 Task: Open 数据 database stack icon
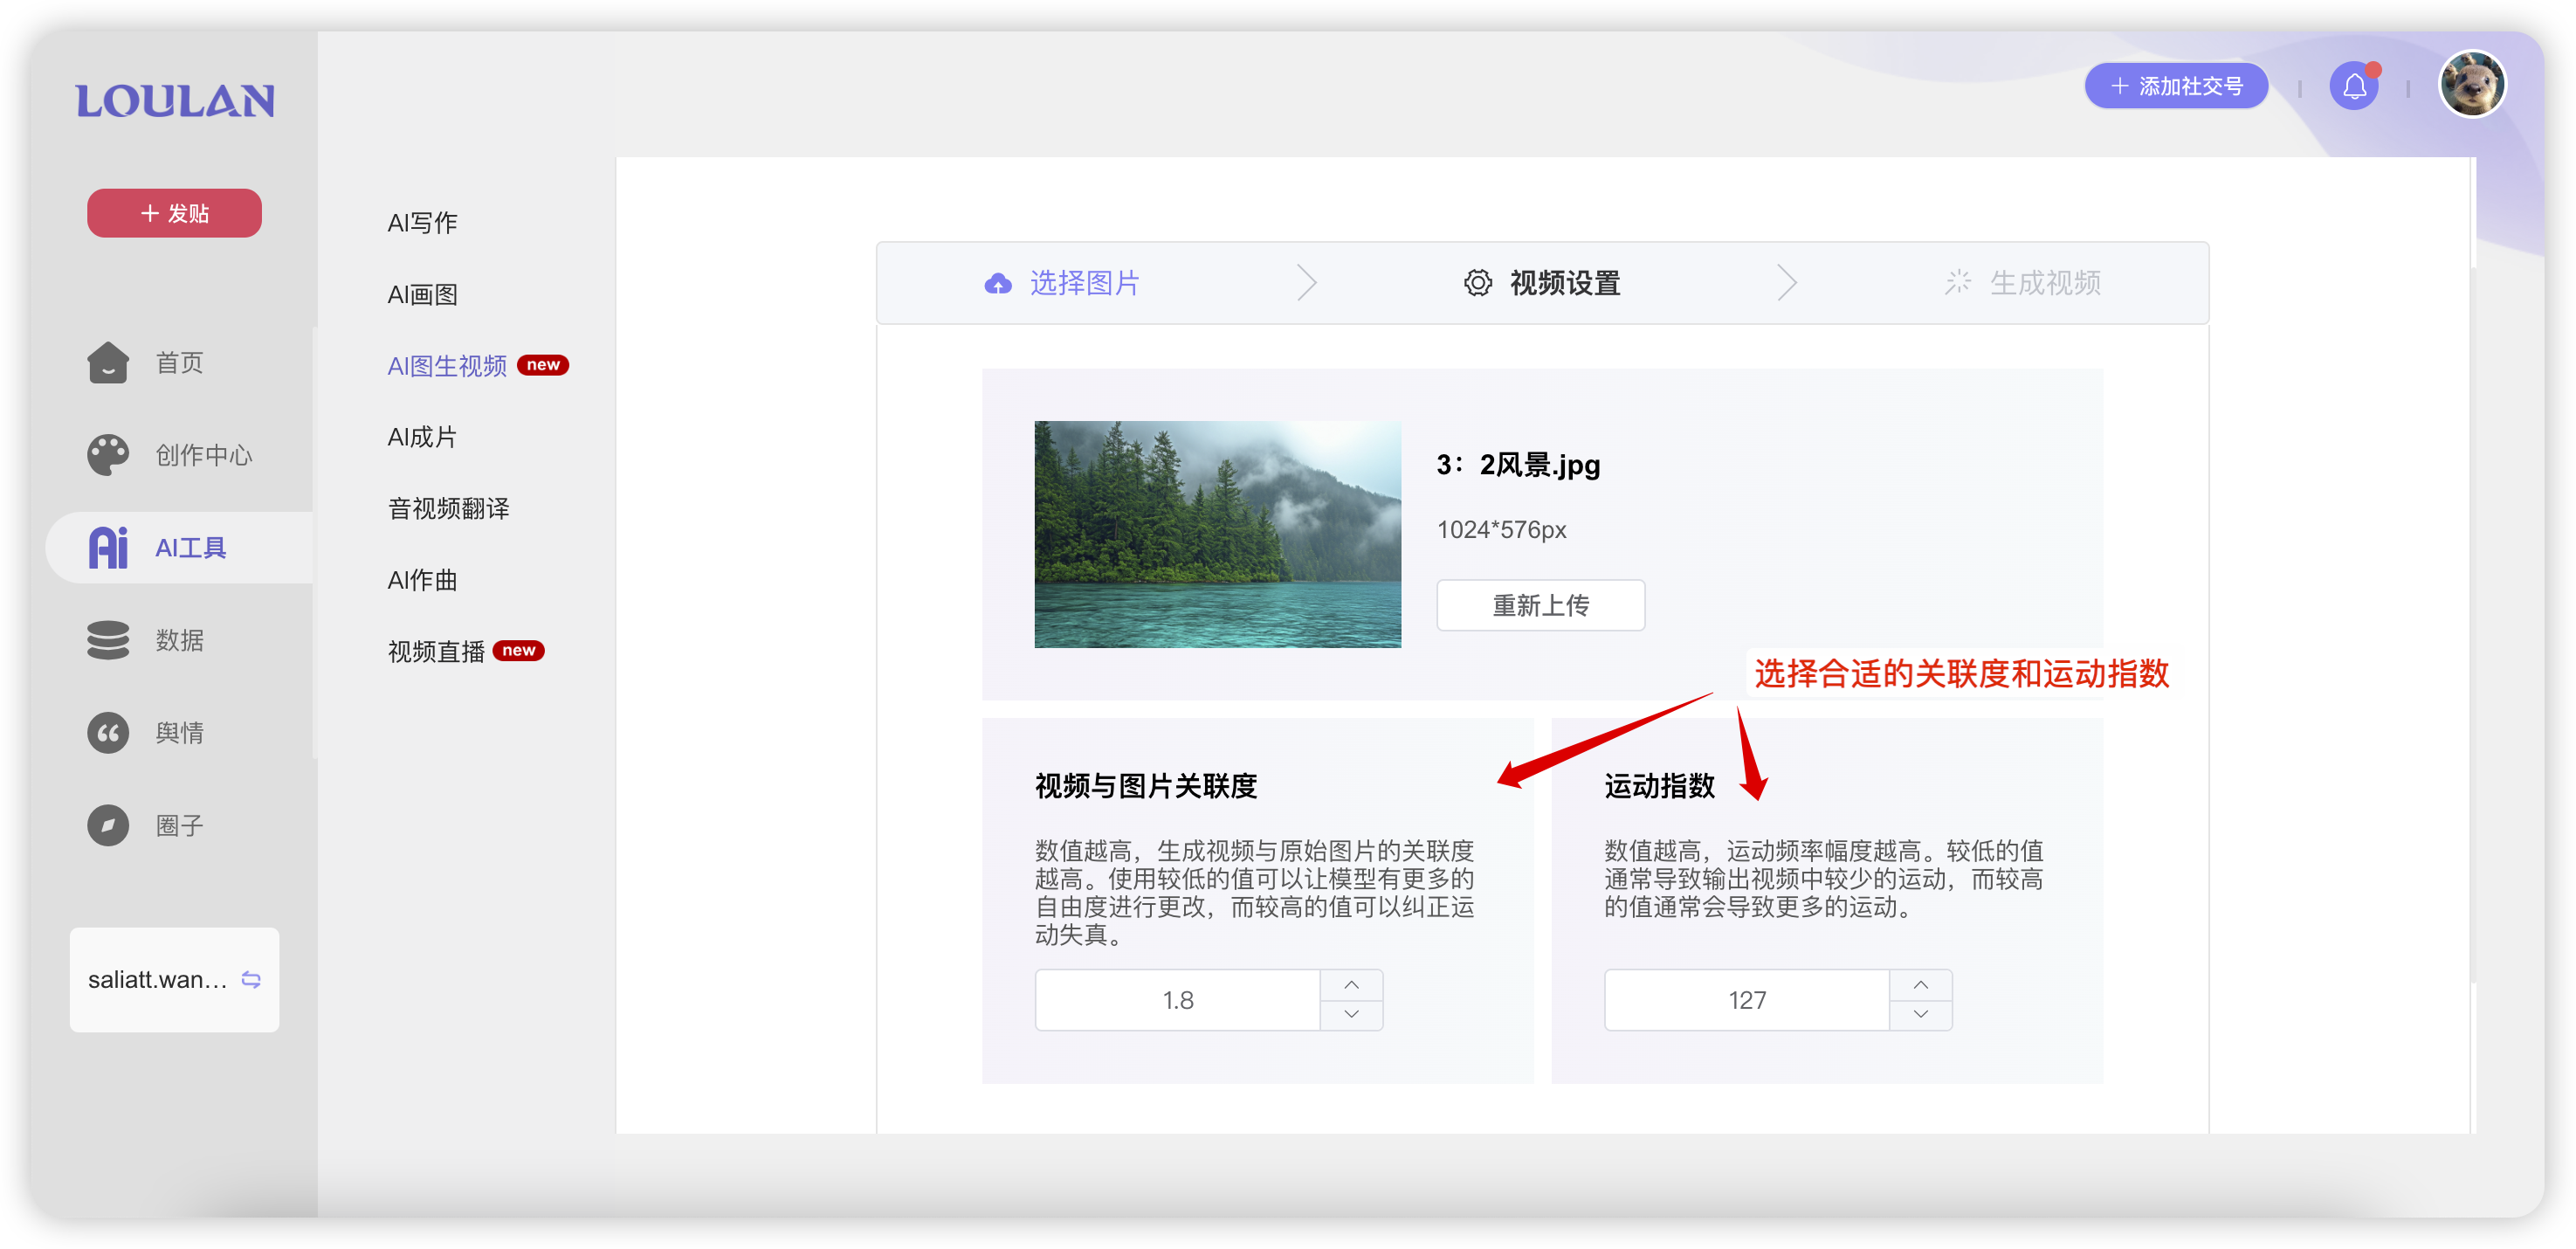[108, 640]
